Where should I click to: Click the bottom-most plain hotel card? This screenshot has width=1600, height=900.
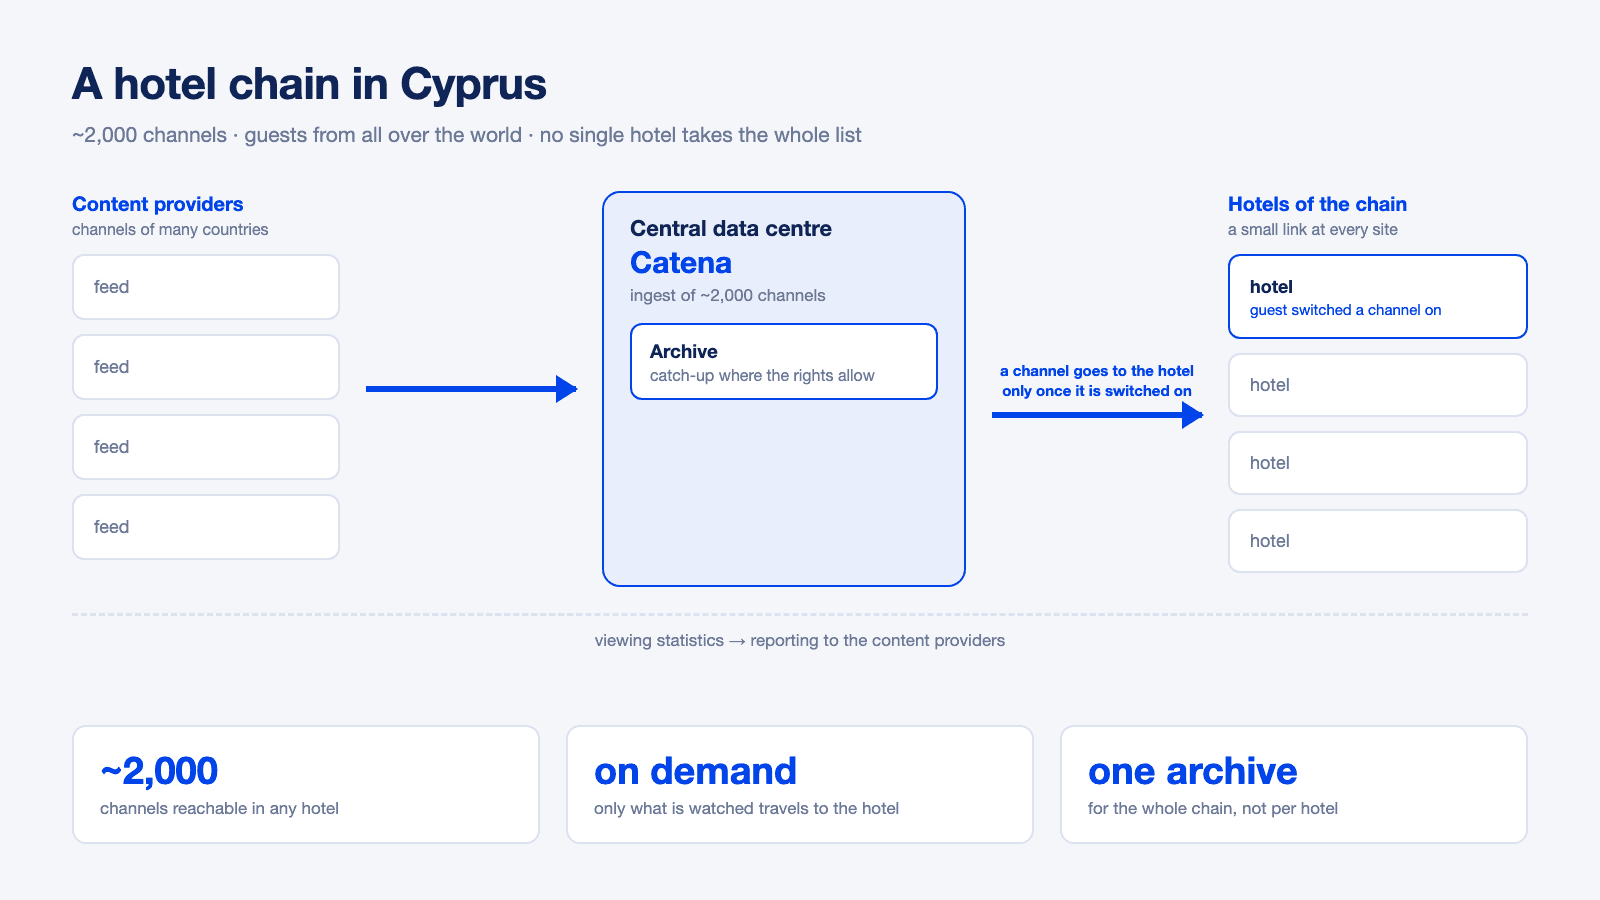(x=1378, y=541)
